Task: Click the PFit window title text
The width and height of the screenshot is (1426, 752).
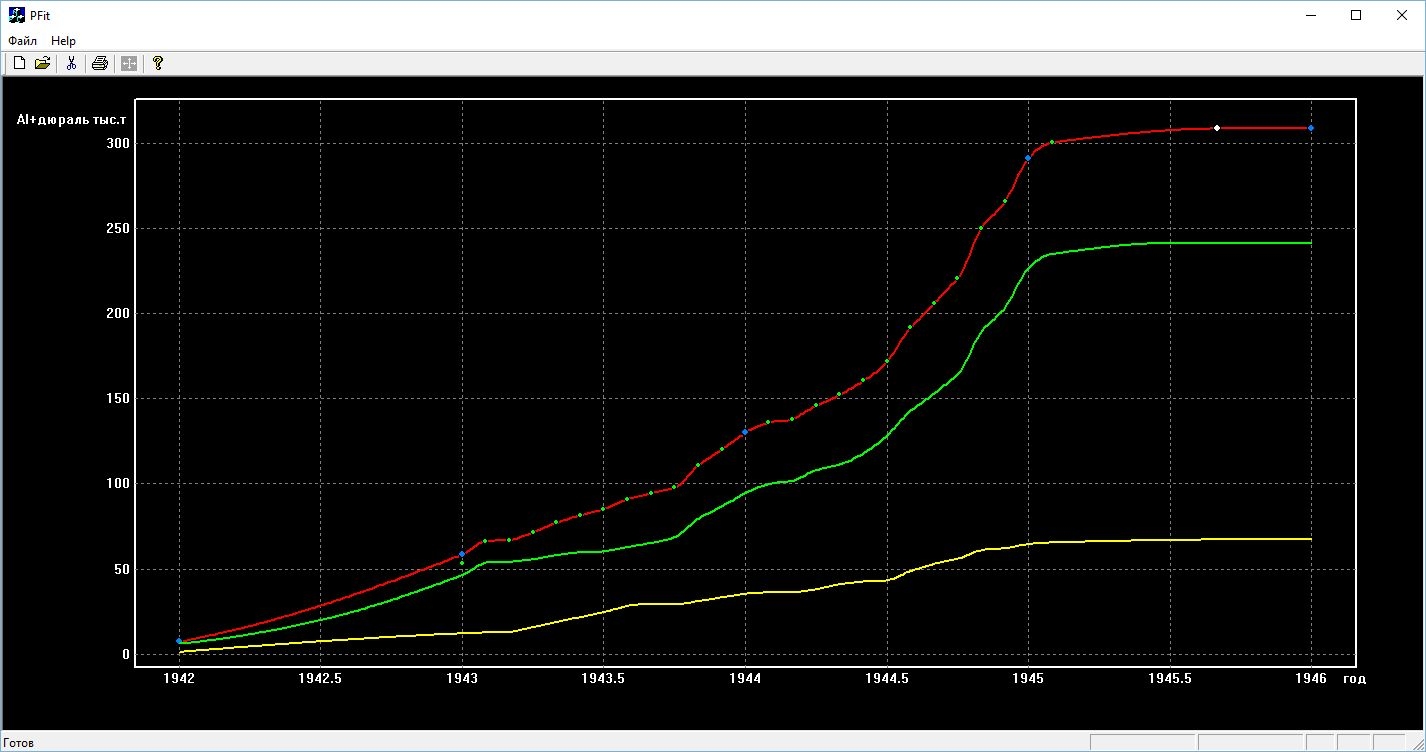Action: (x=40, y=15)
